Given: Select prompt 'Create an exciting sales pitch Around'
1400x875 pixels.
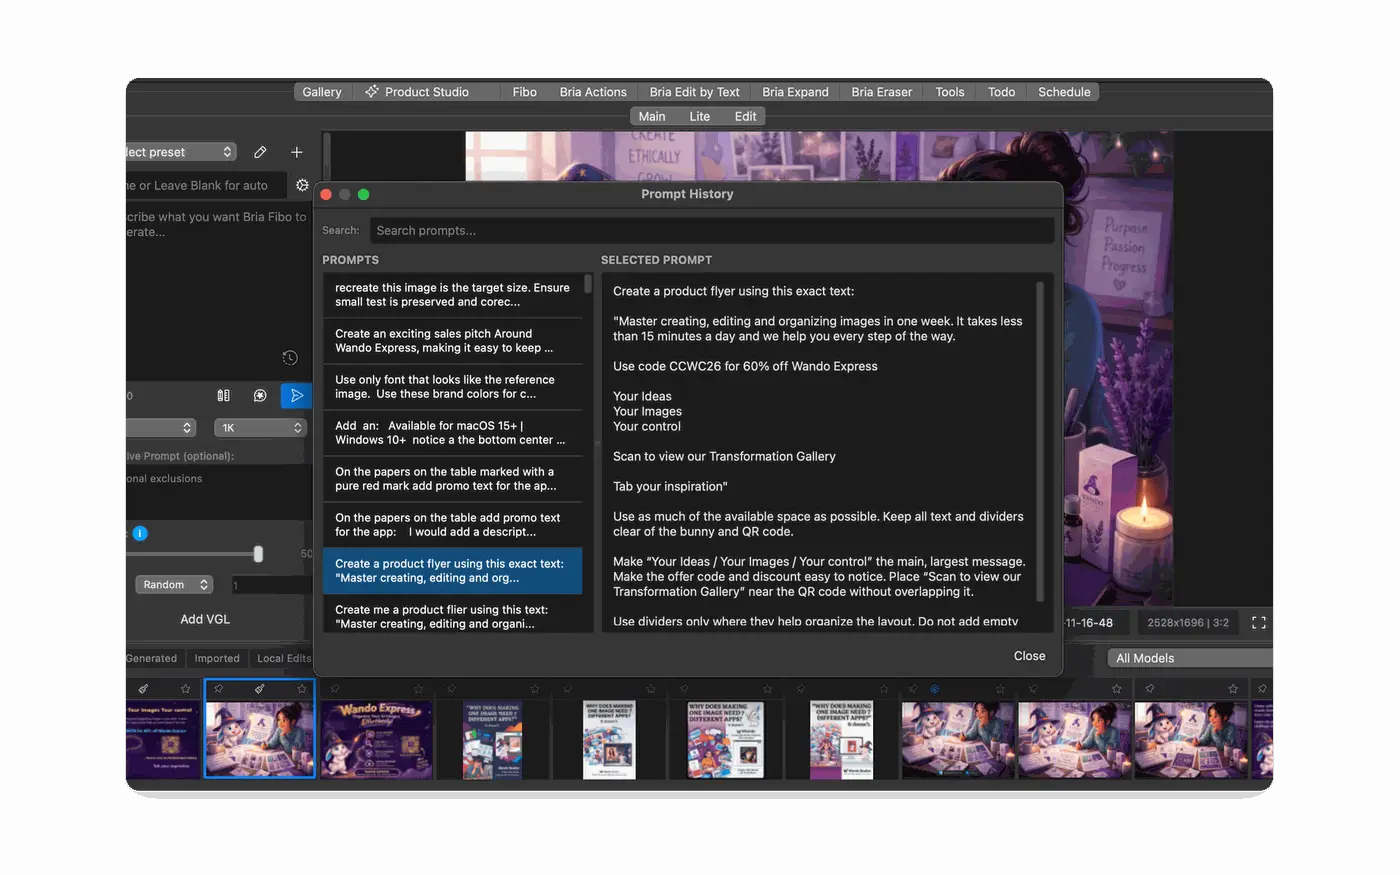Looking at the screenshot, I should [x=453, y=341].
